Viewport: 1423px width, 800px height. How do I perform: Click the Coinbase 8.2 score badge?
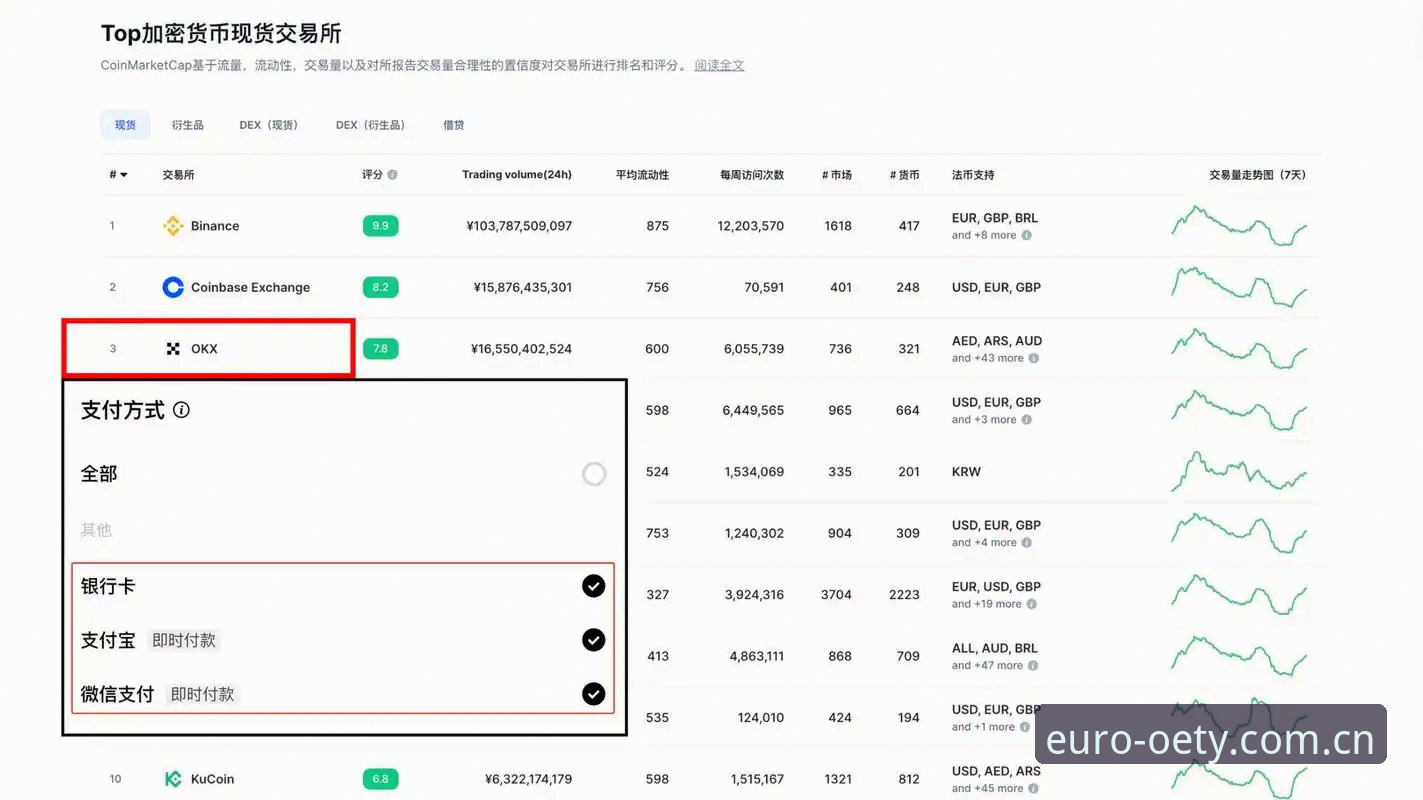[x=381, y=287]
